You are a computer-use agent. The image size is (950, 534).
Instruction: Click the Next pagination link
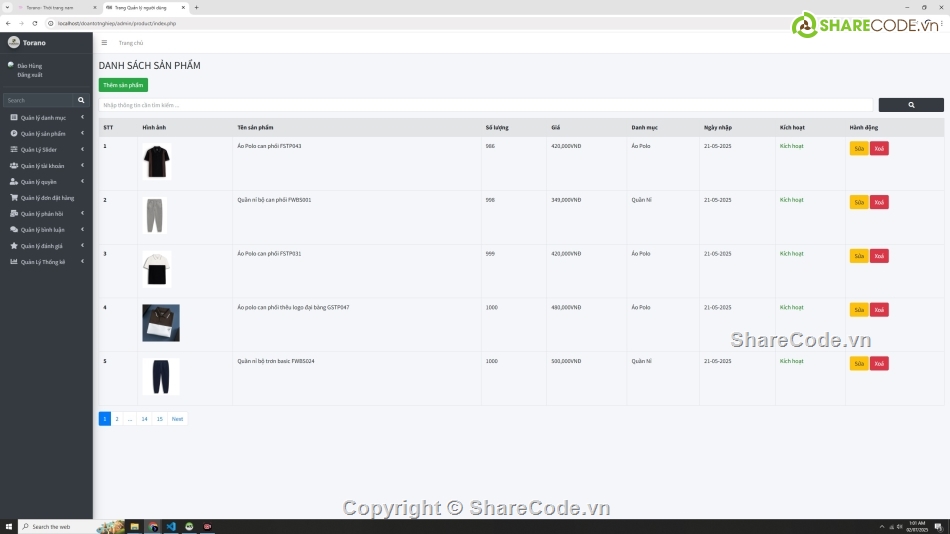pos(177,419)
